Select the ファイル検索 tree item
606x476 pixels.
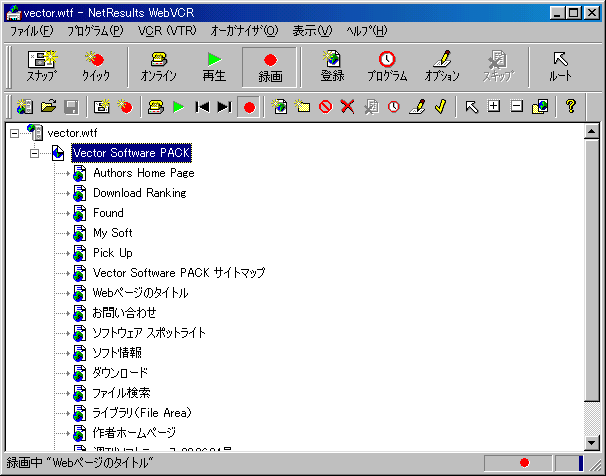tap(121, 393)
